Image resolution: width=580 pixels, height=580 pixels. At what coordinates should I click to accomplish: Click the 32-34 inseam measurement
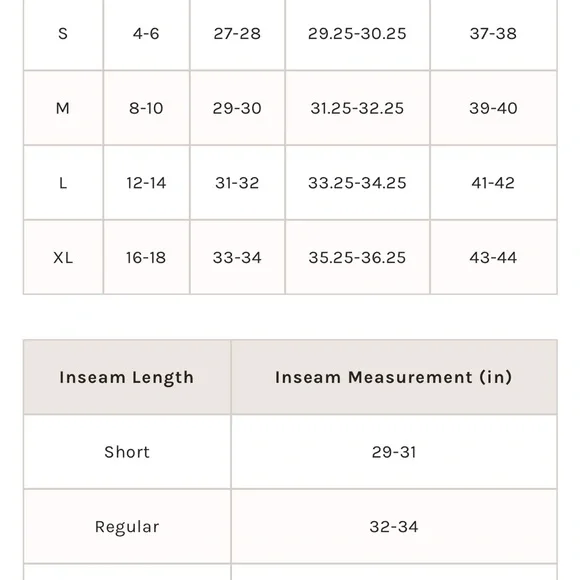pos(394,527)
